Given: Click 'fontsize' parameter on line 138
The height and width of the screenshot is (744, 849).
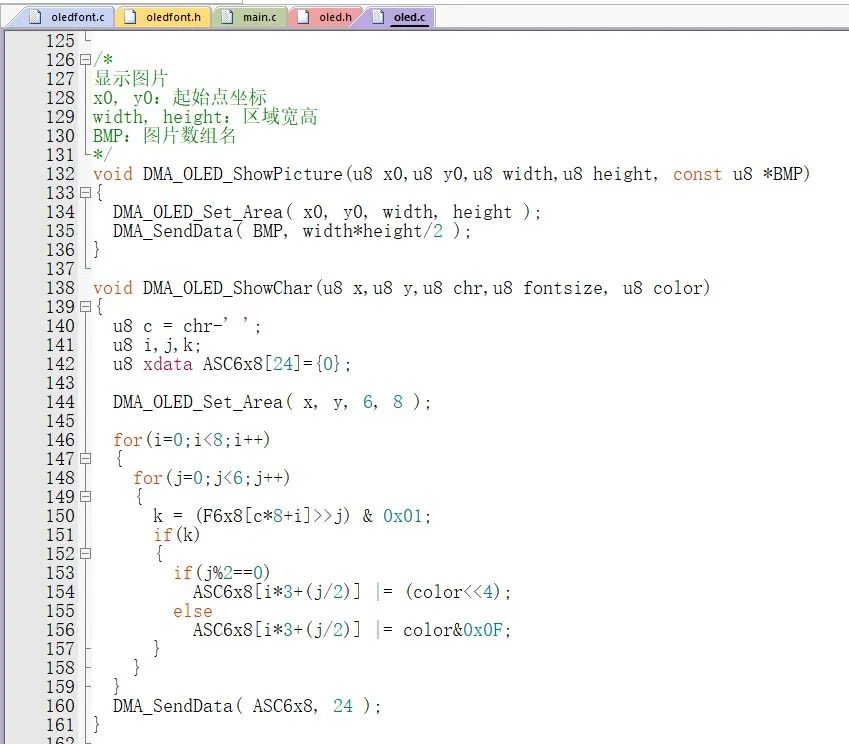Looking at the screenshot, I should (x=563, y=288).
